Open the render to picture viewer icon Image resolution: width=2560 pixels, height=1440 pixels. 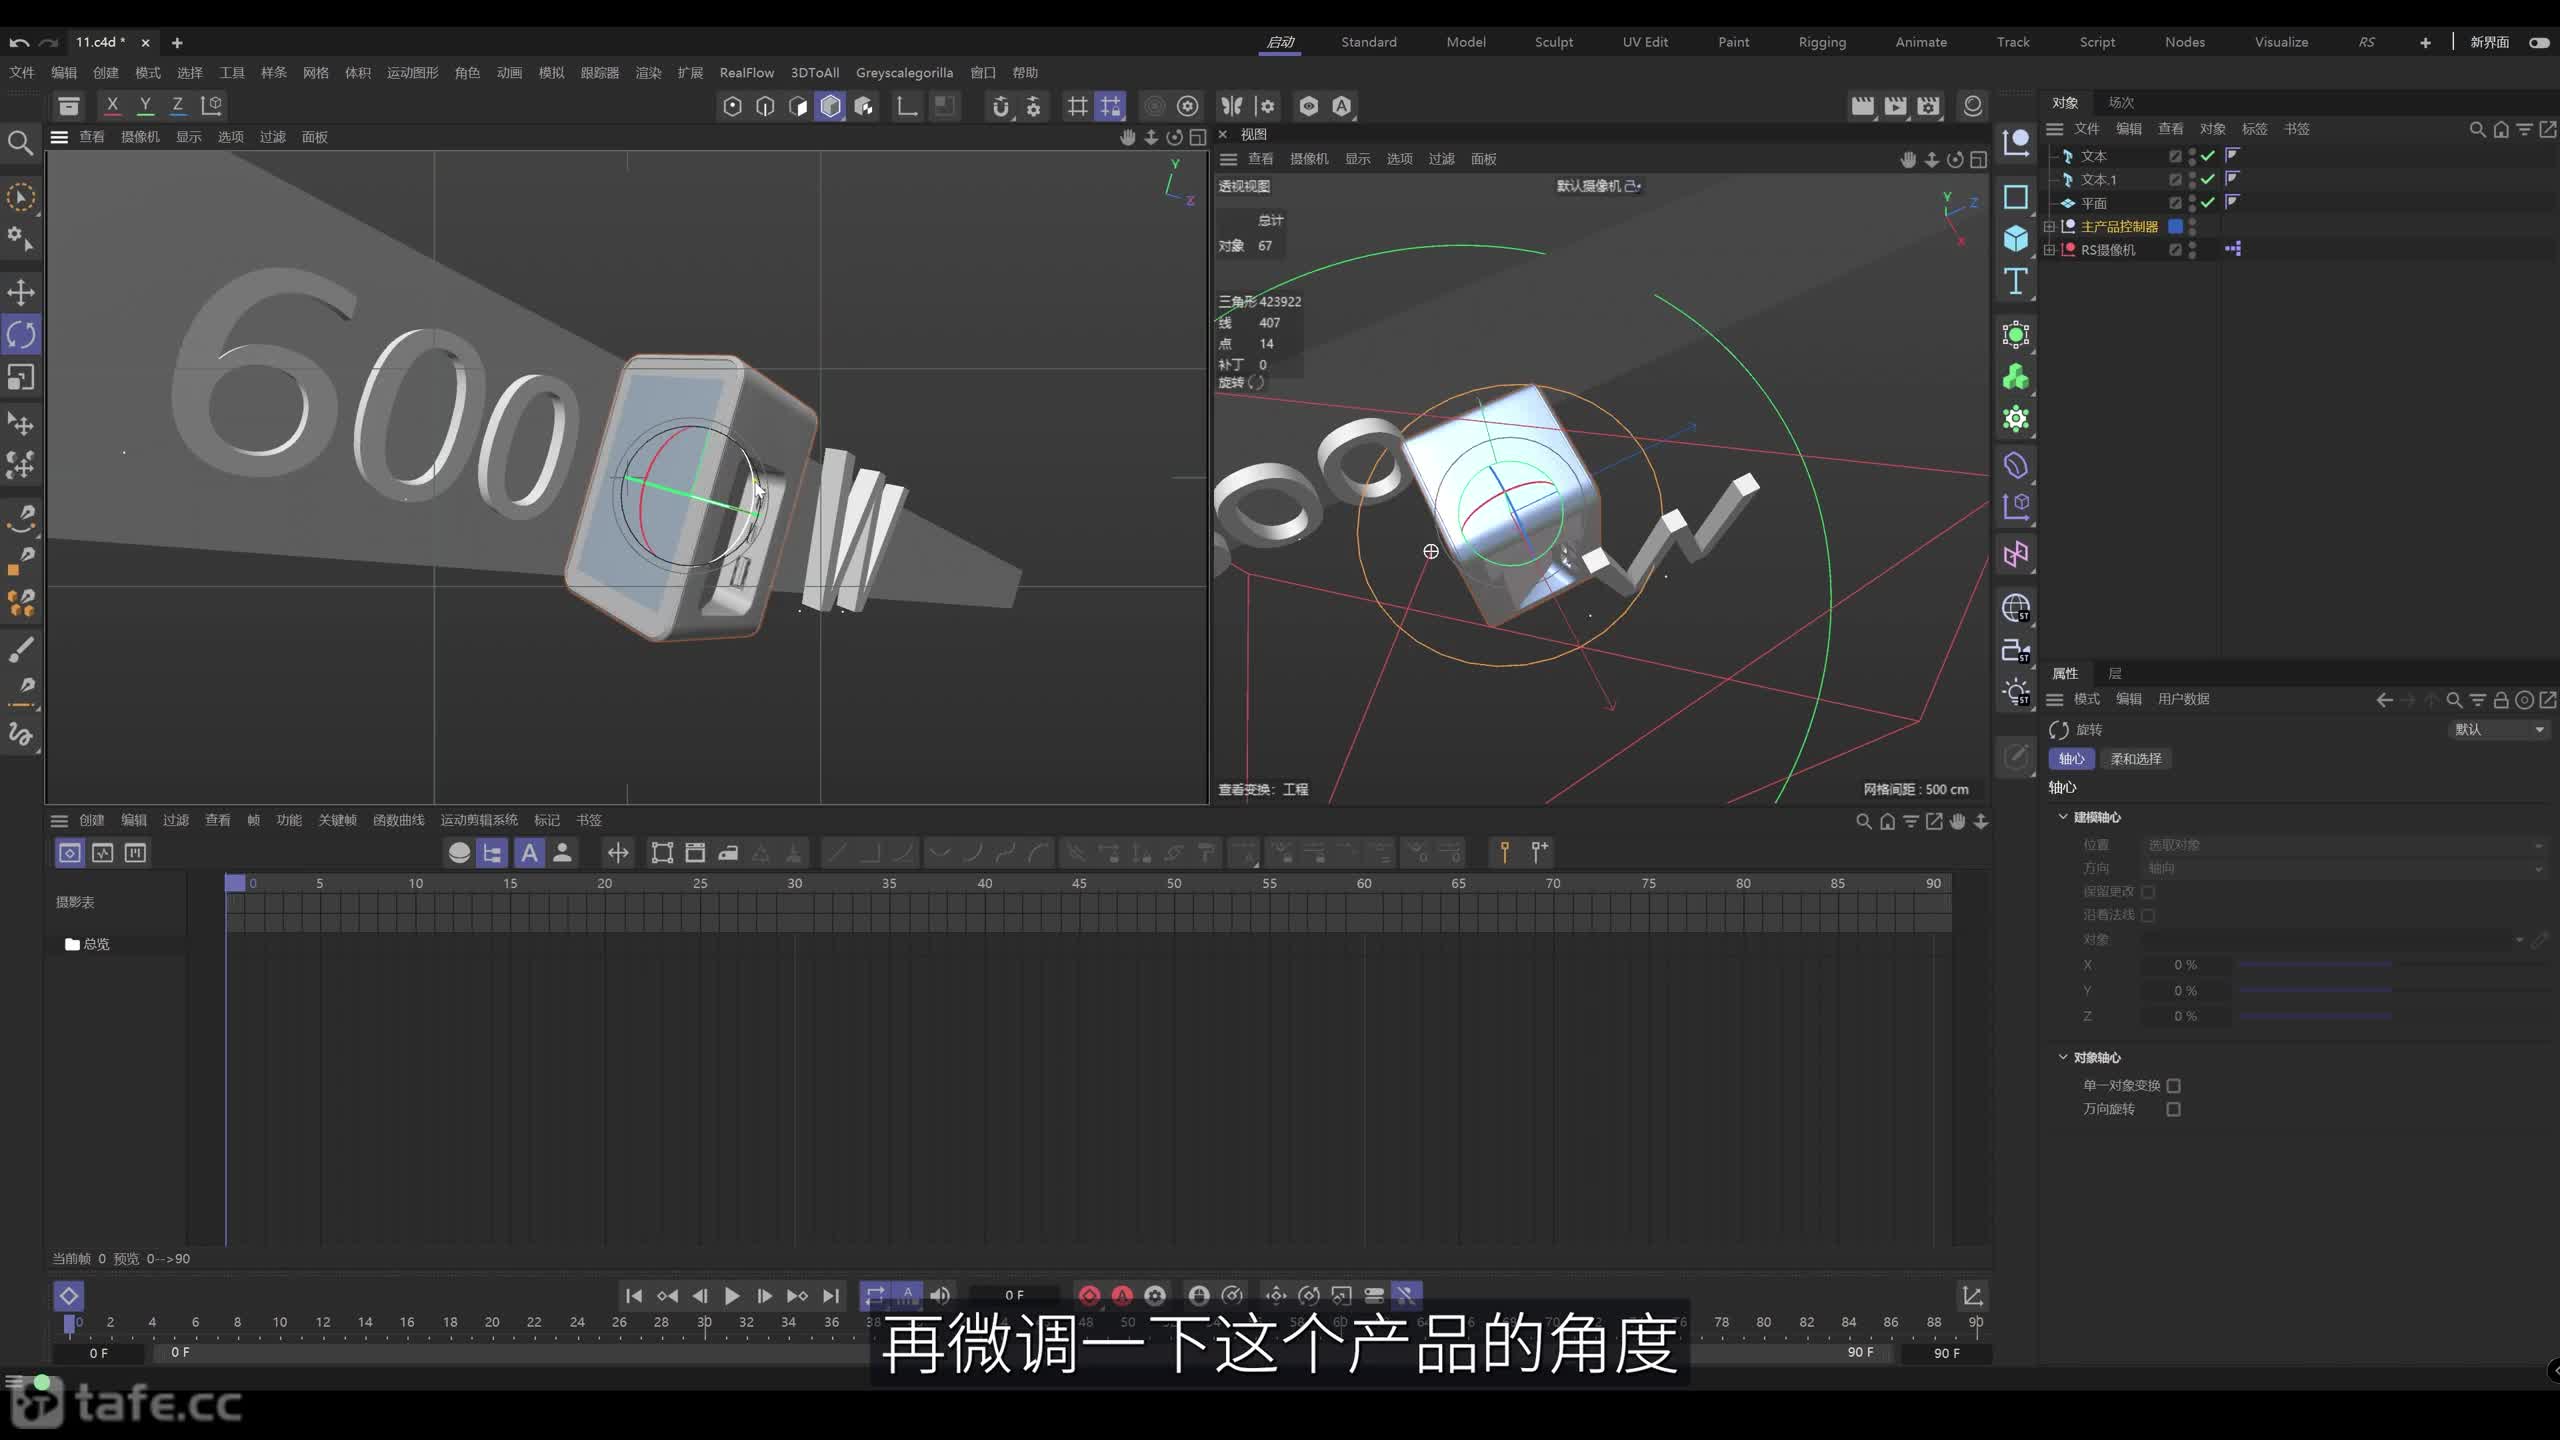(1895, 106)
